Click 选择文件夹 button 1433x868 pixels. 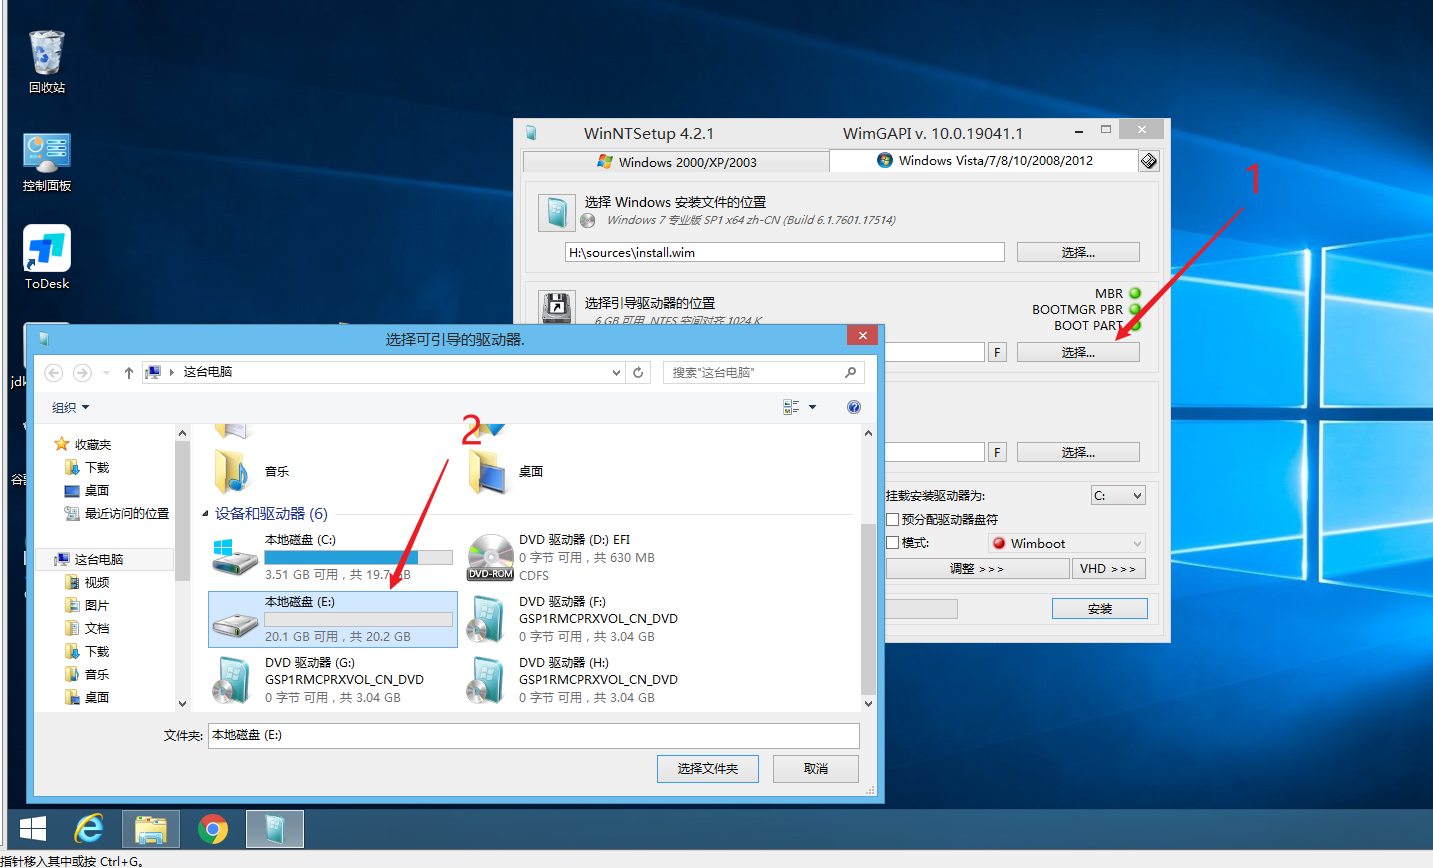[x=708, y=768]
